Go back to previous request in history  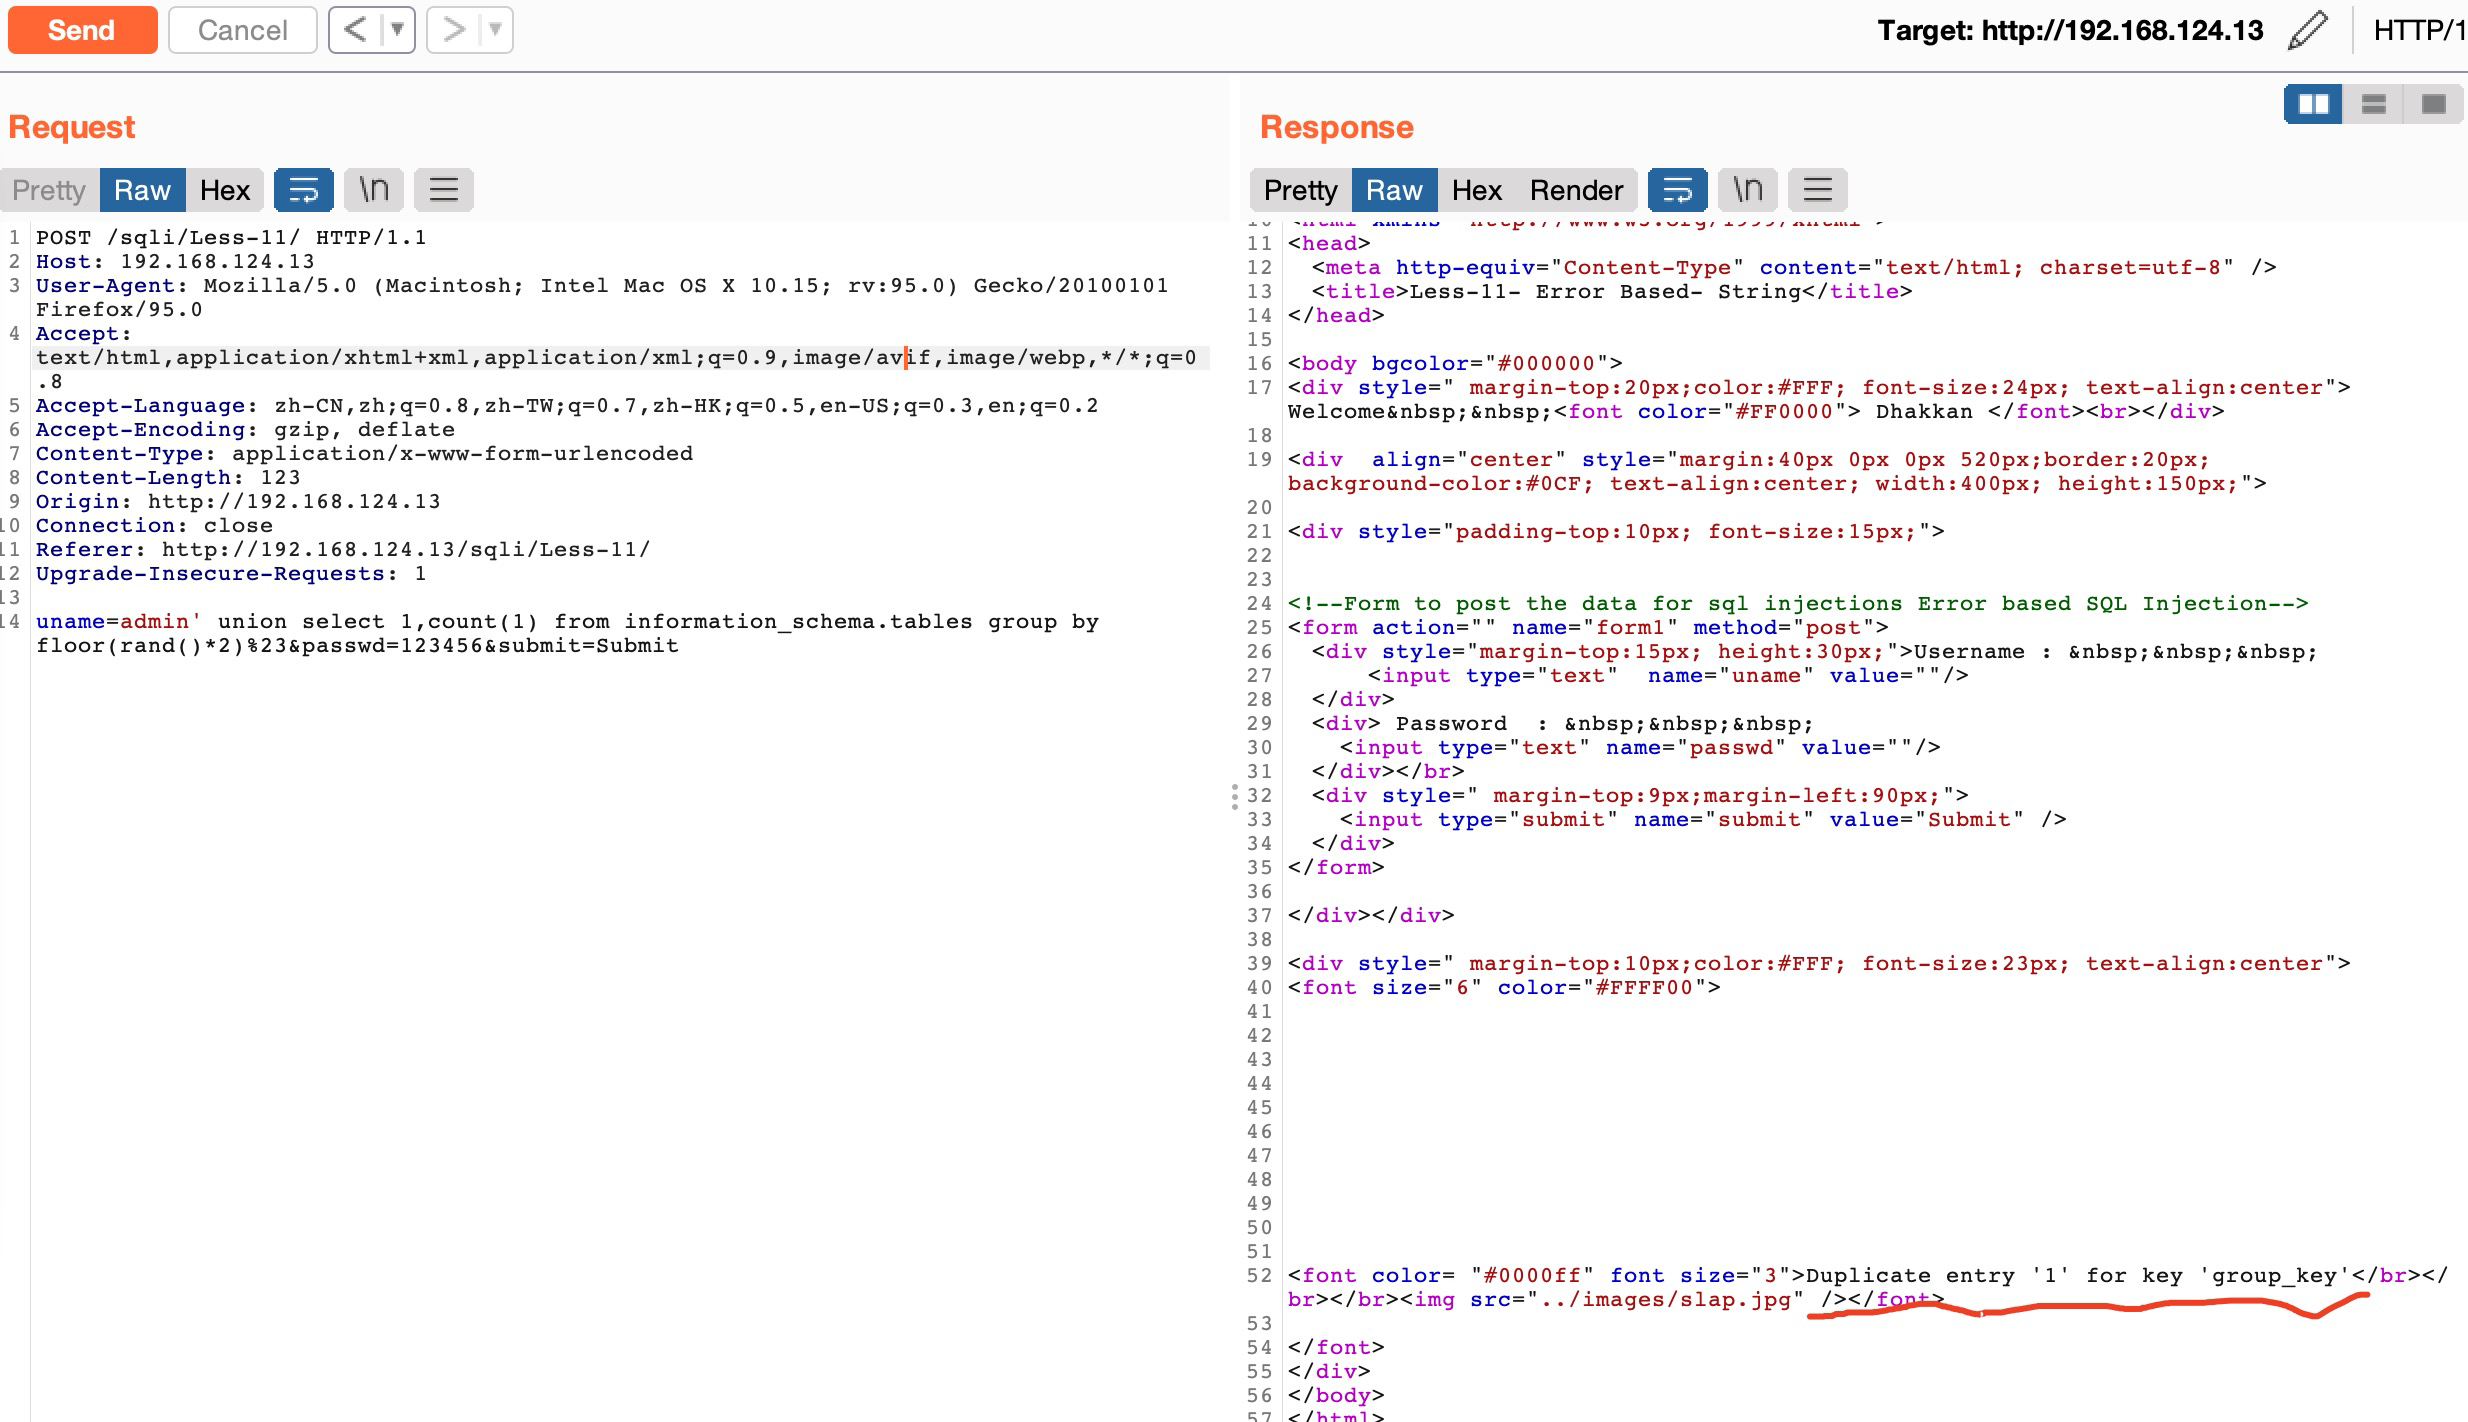click(x=355, y=30)
